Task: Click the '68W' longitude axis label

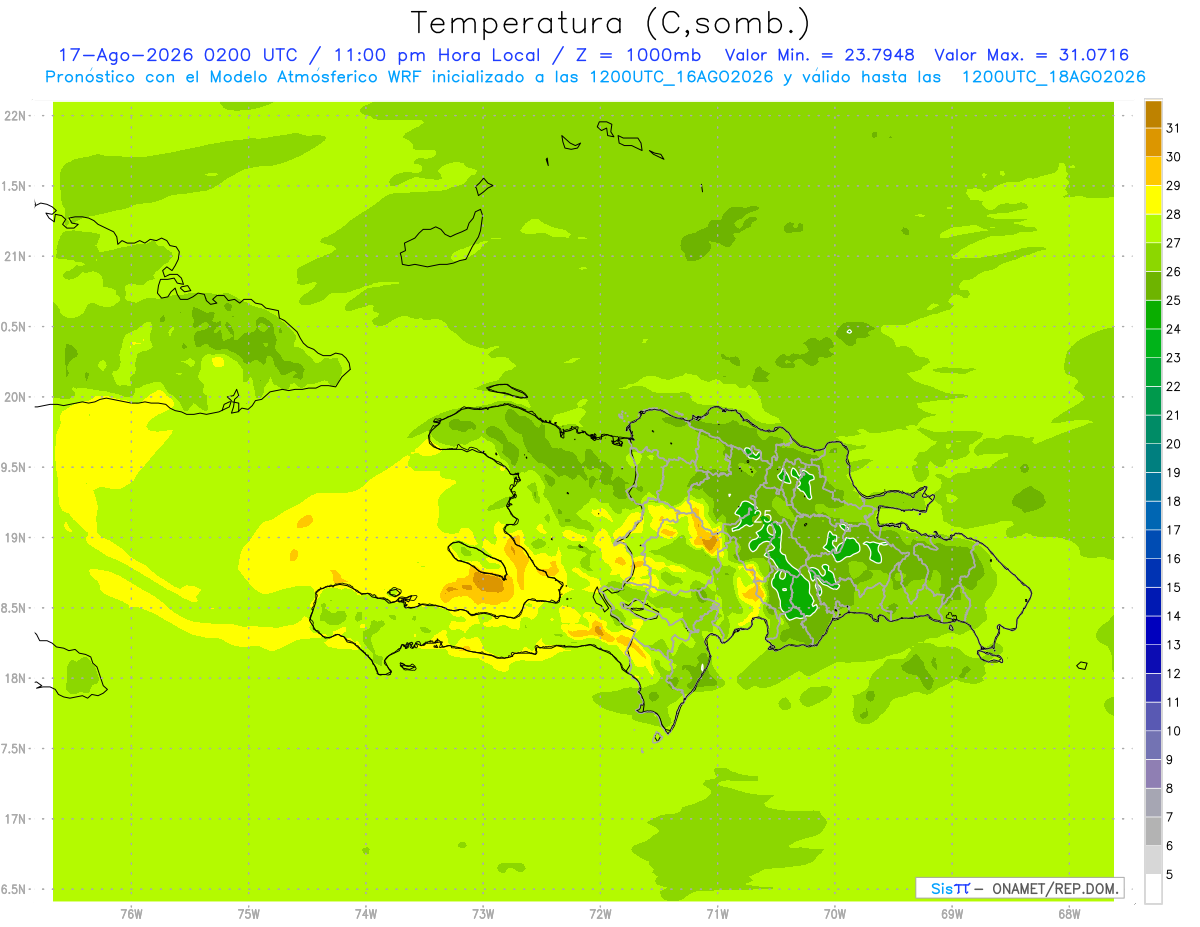Action: [1069, 914]
